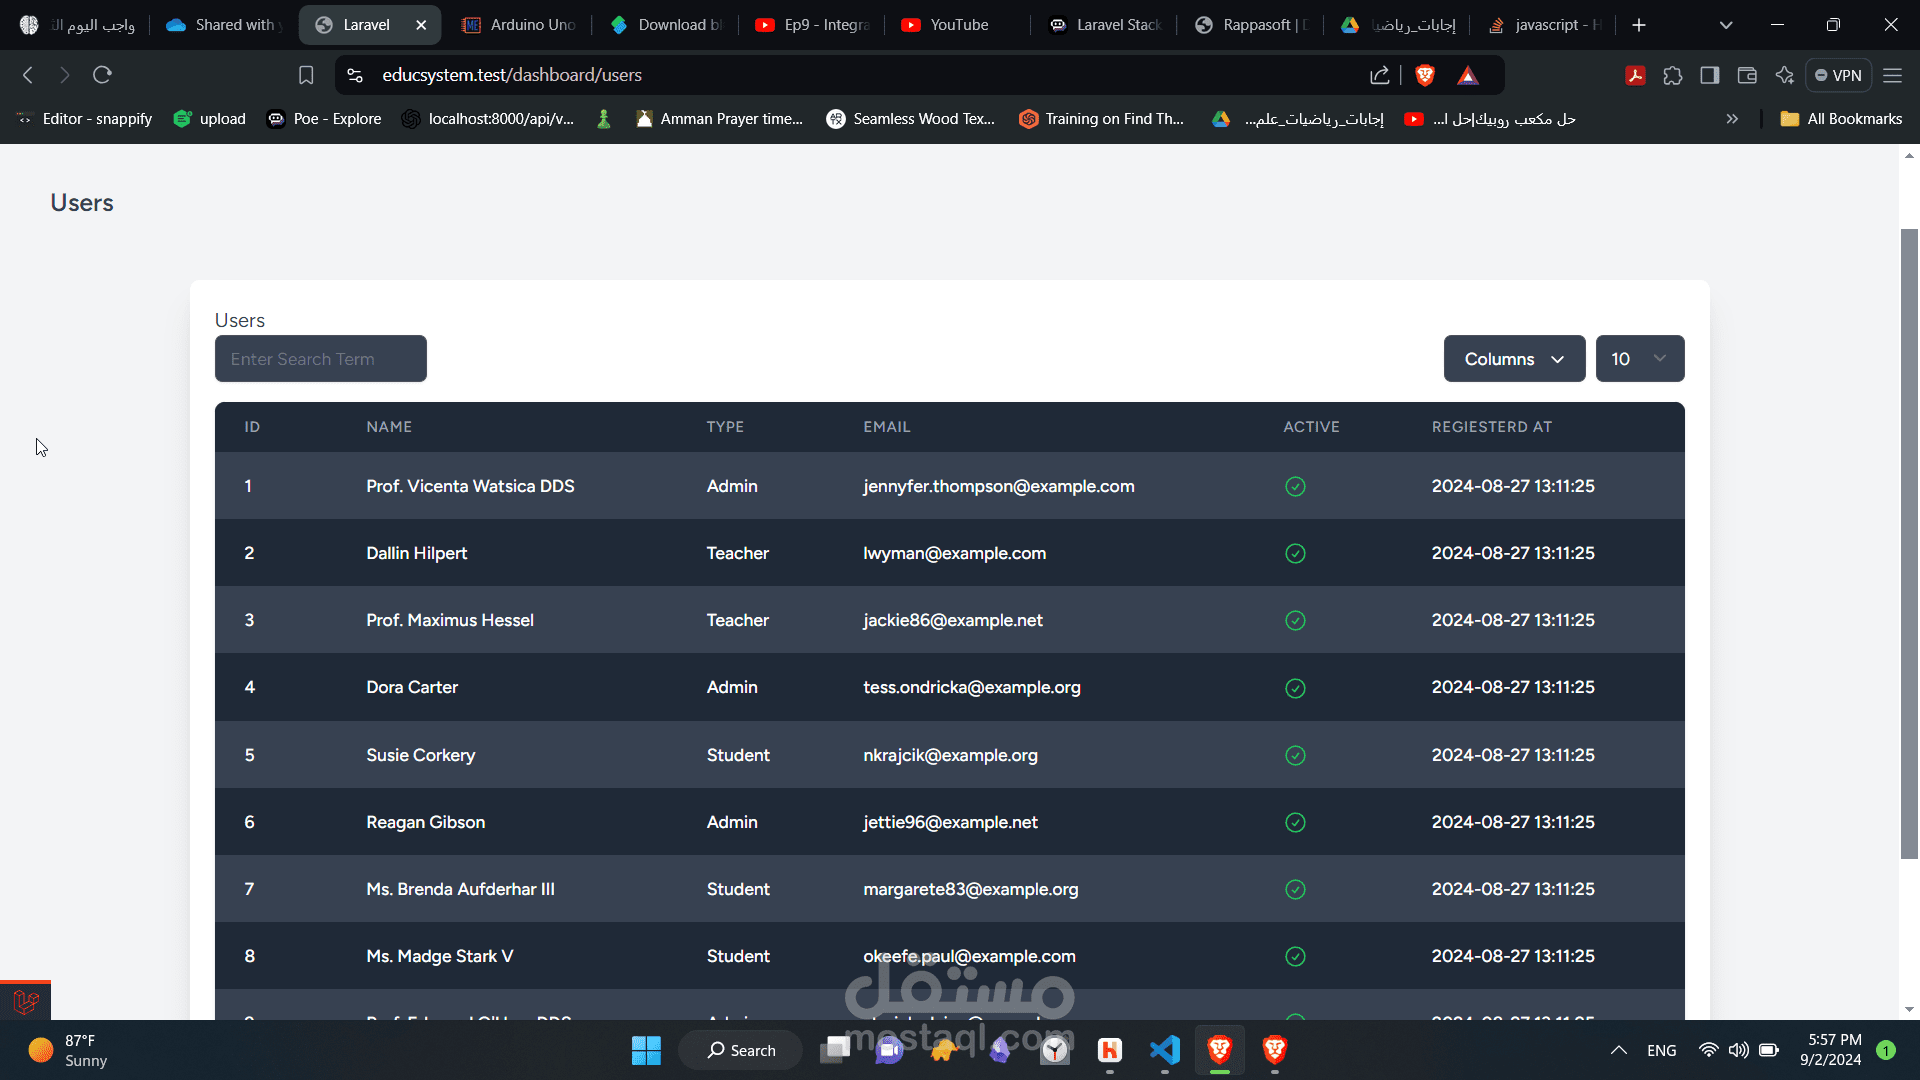Click the Enter Search Term field
Screen dimensions: 1920x1080
click(x=320, y=359)
